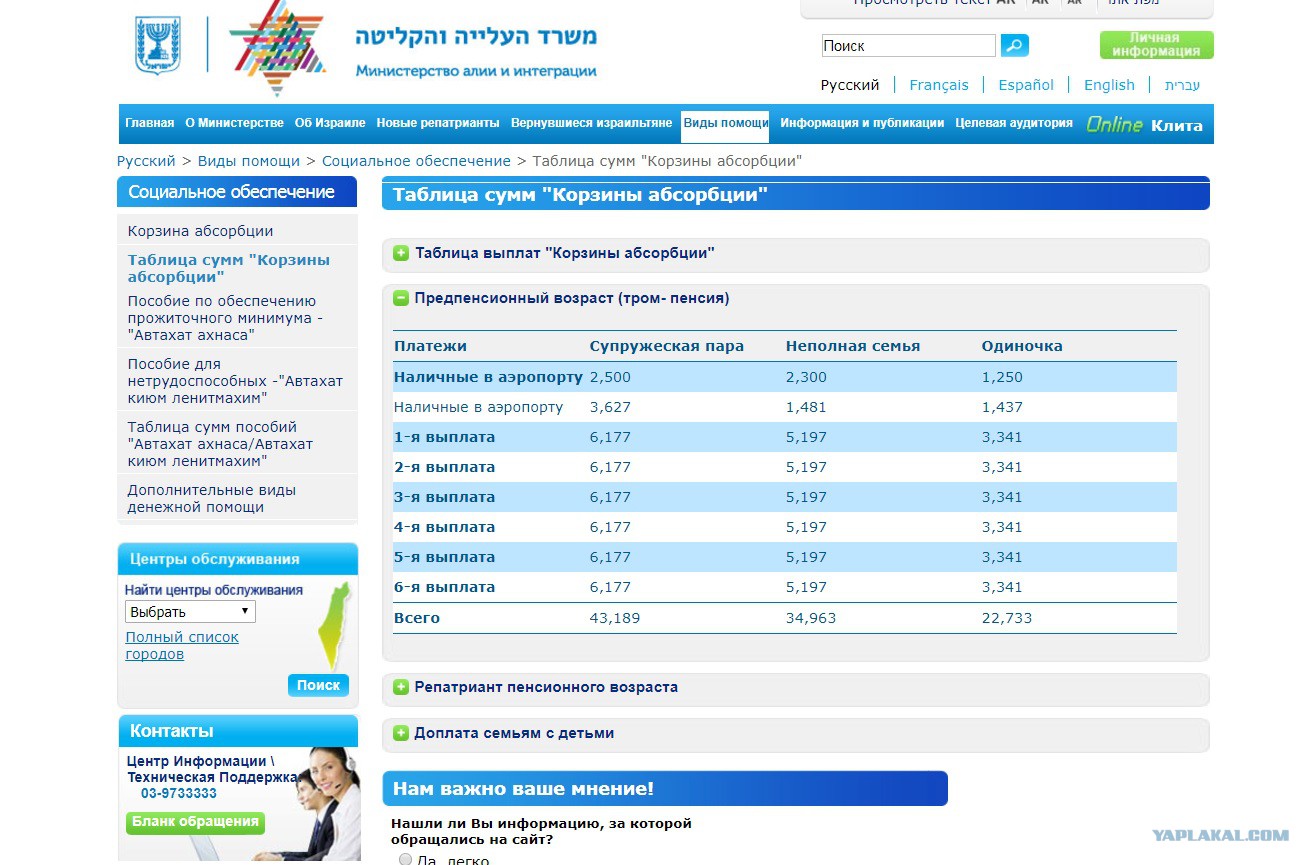This screenshot has width=1315, height=865.
Task: Expand 'Таблица выплат Корзины абсорбции' plus icon
Action: [401, 254]
